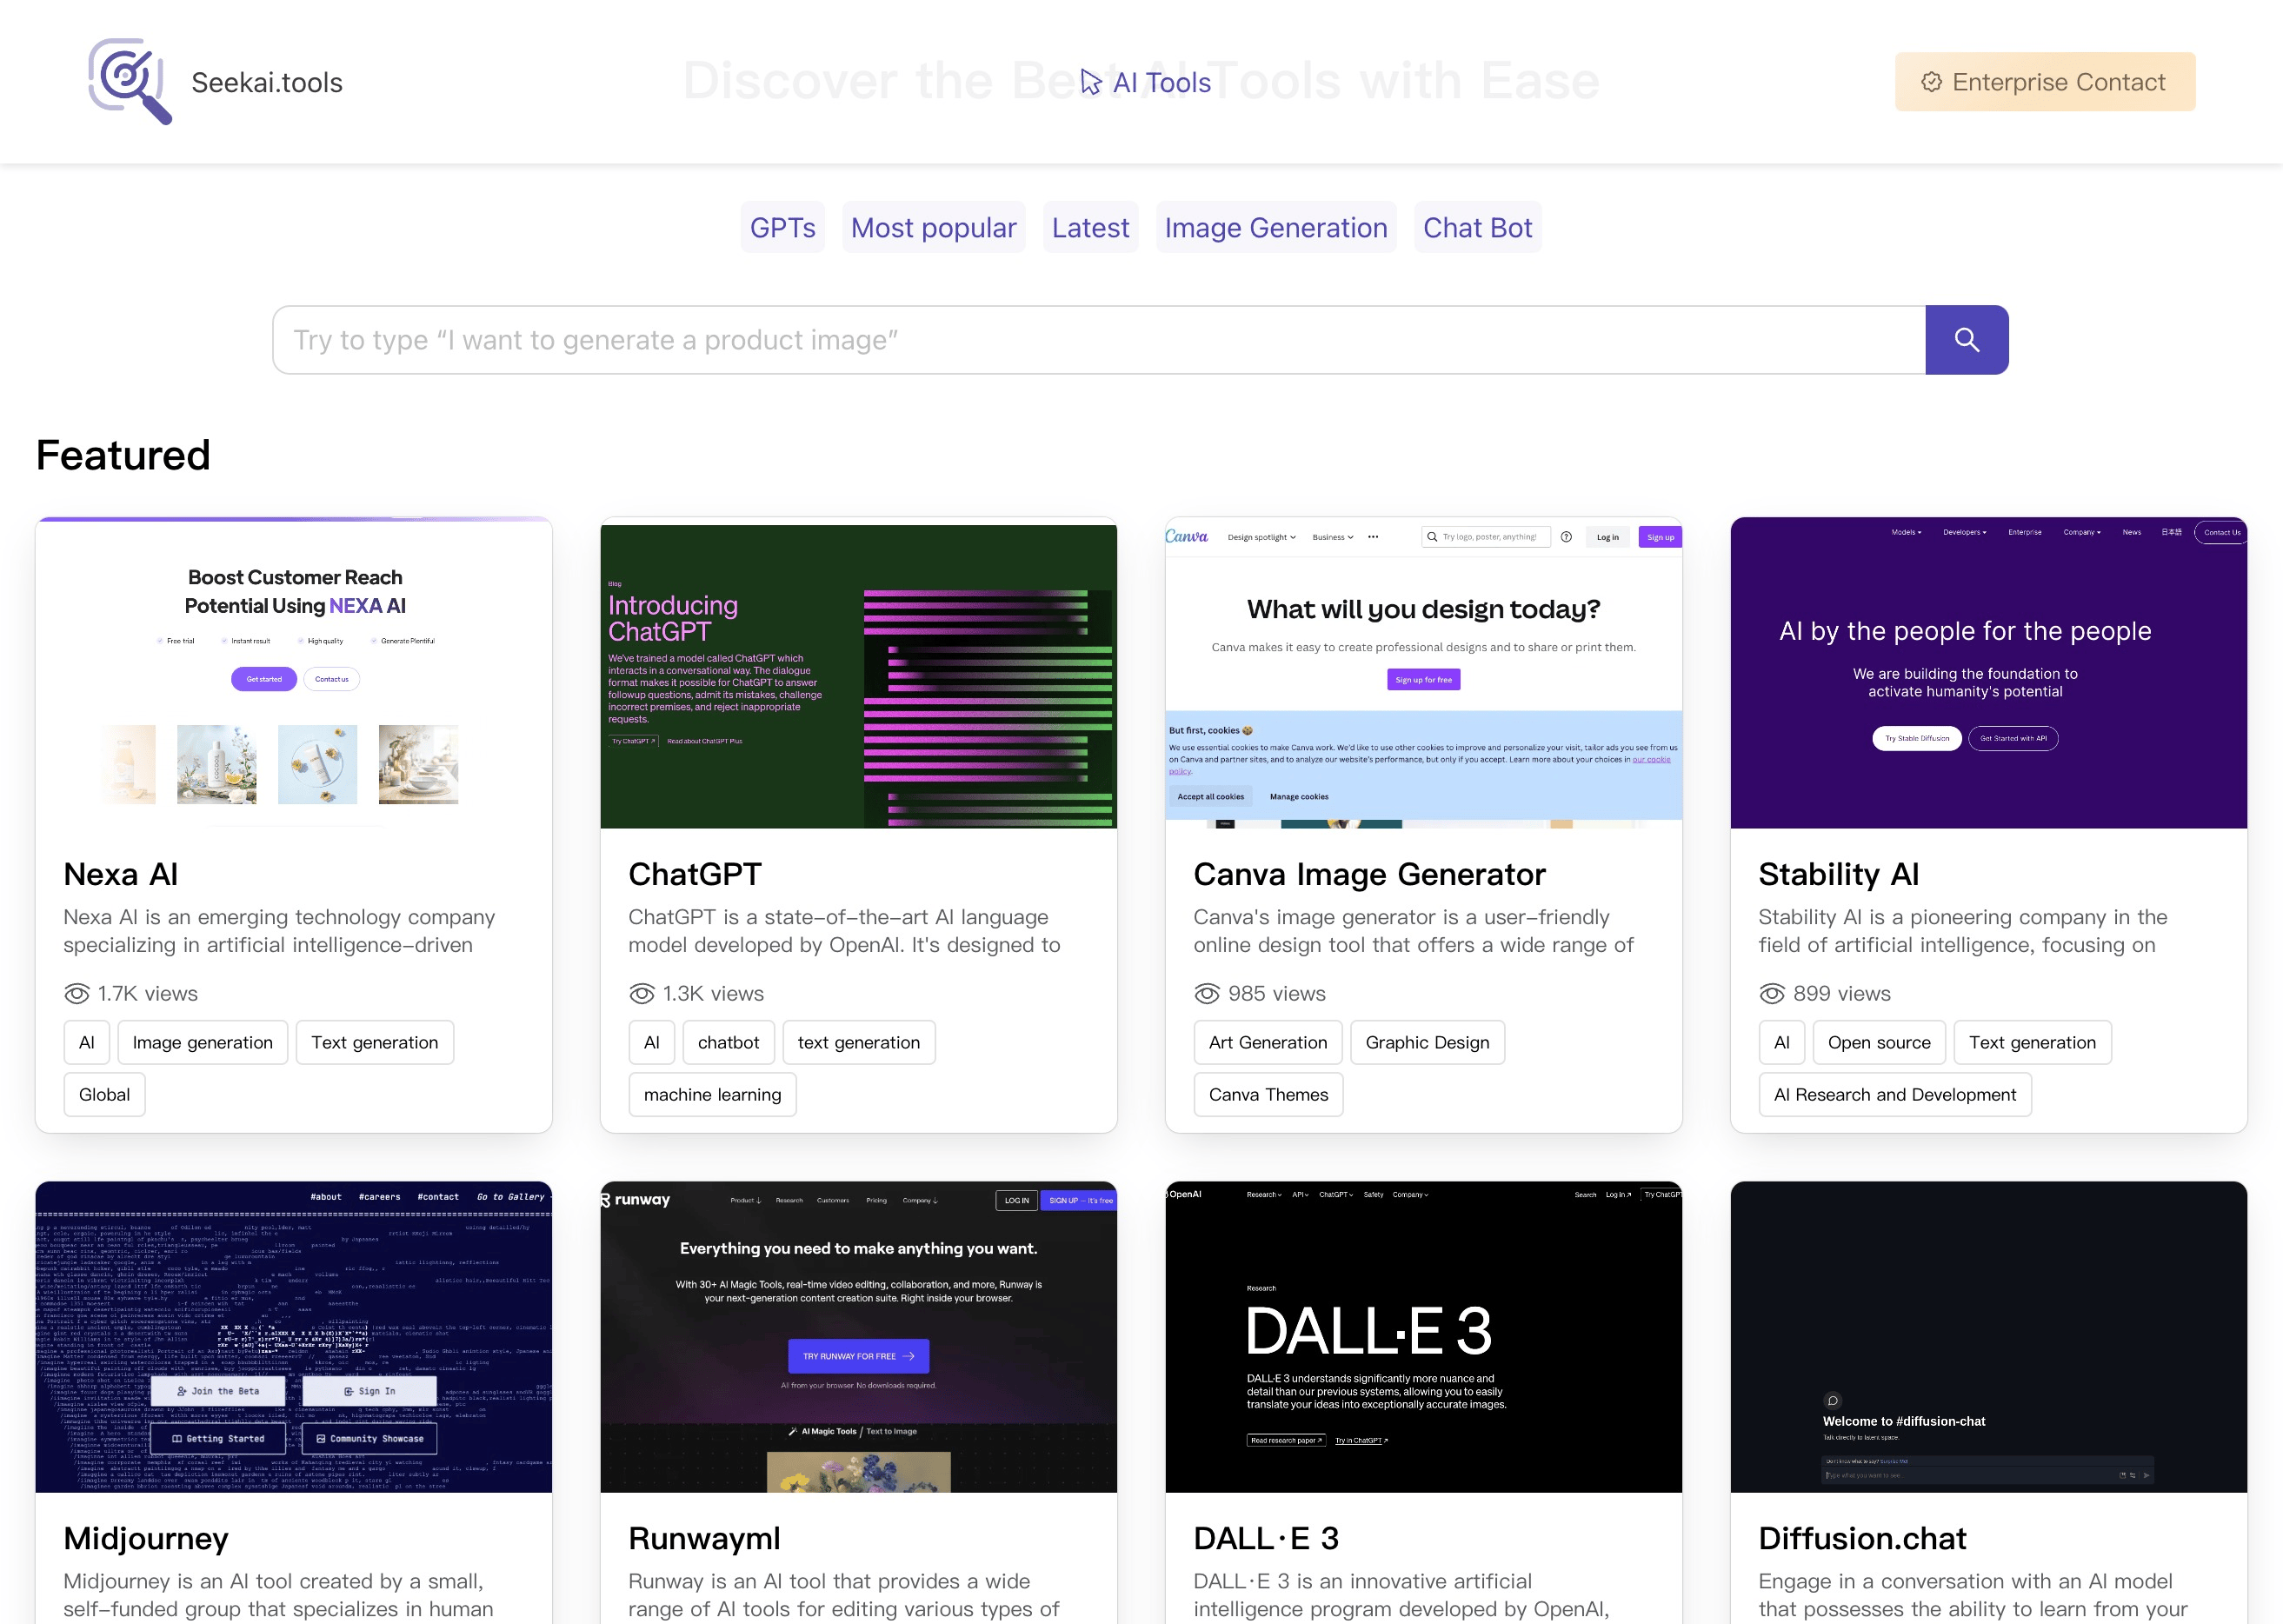Open the Nexa AI preview thumbnail

(294, 673)
